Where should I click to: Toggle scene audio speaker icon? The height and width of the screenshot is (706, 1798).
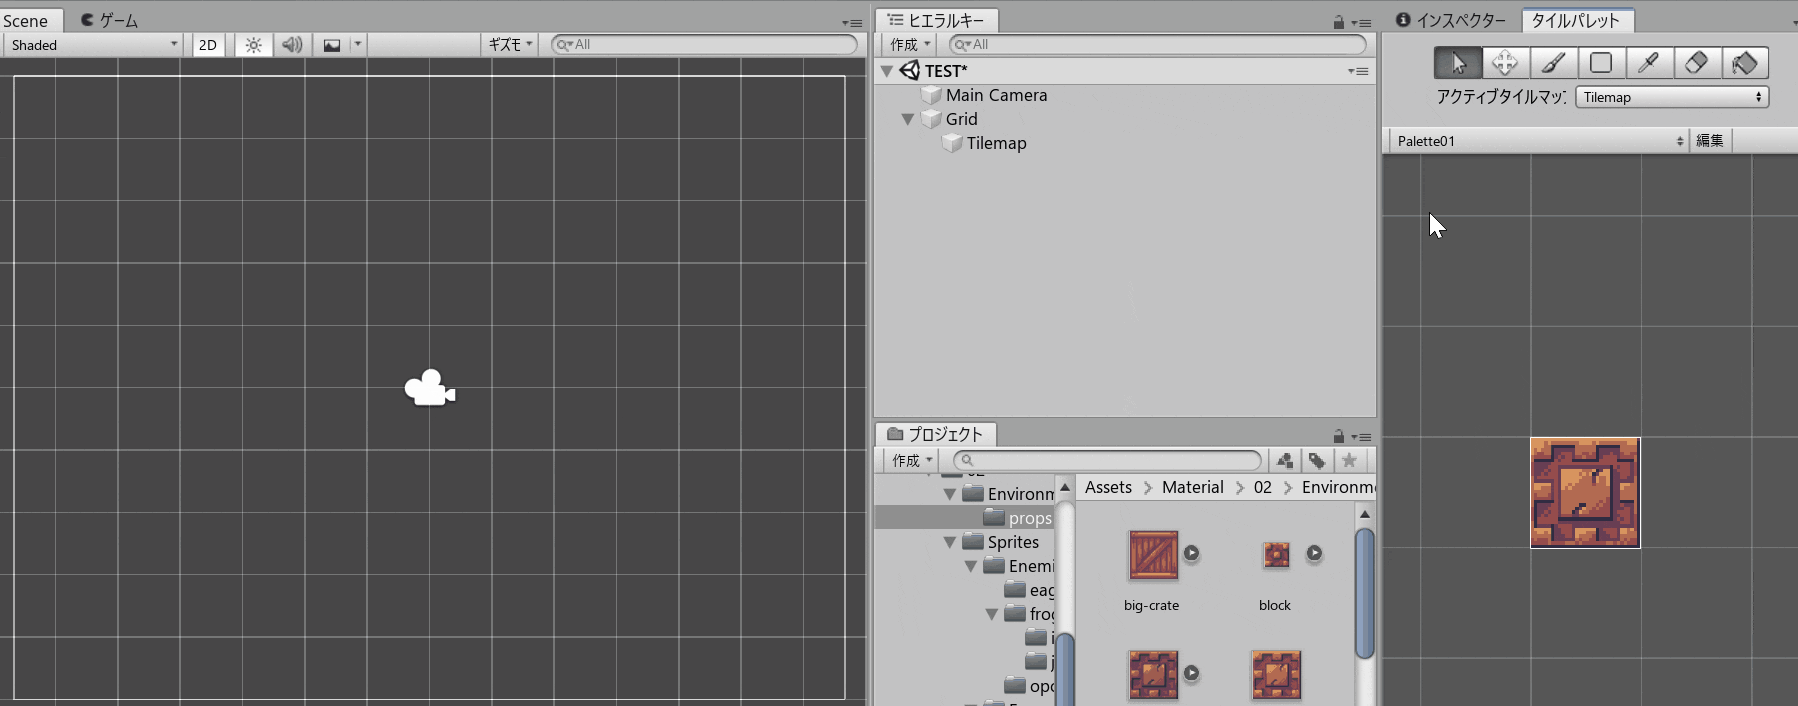click(x=292, y=45)
